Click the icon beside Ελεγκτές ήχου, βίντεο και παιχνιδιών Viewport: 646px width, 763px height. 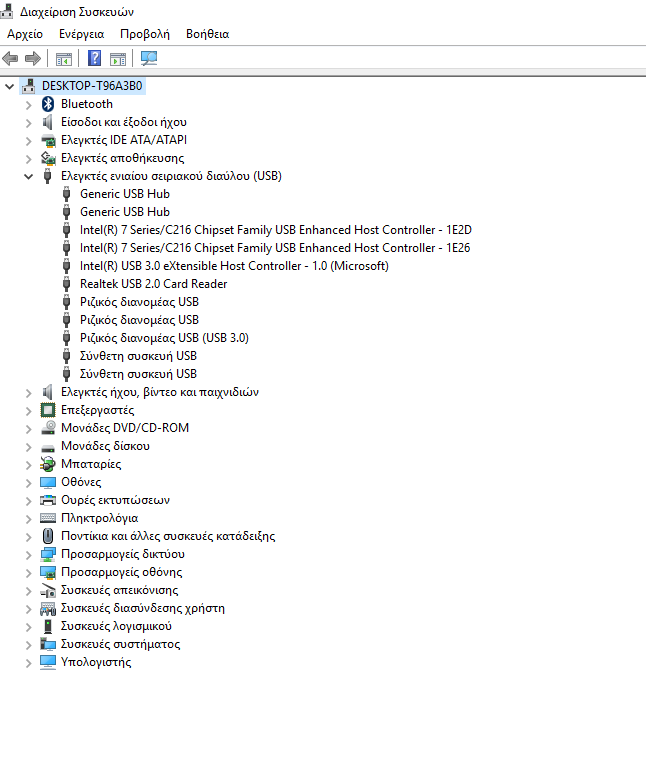point(48,392)
